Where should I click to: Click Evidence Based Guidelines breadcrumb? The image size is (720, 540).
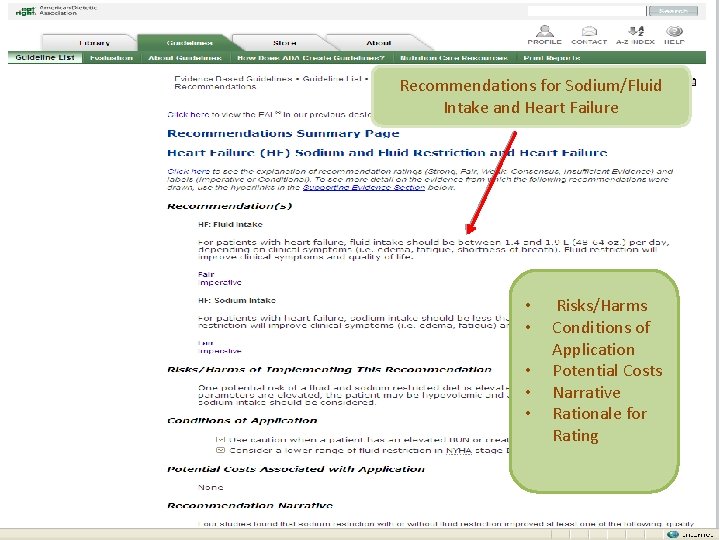click(x=233, y=79)
